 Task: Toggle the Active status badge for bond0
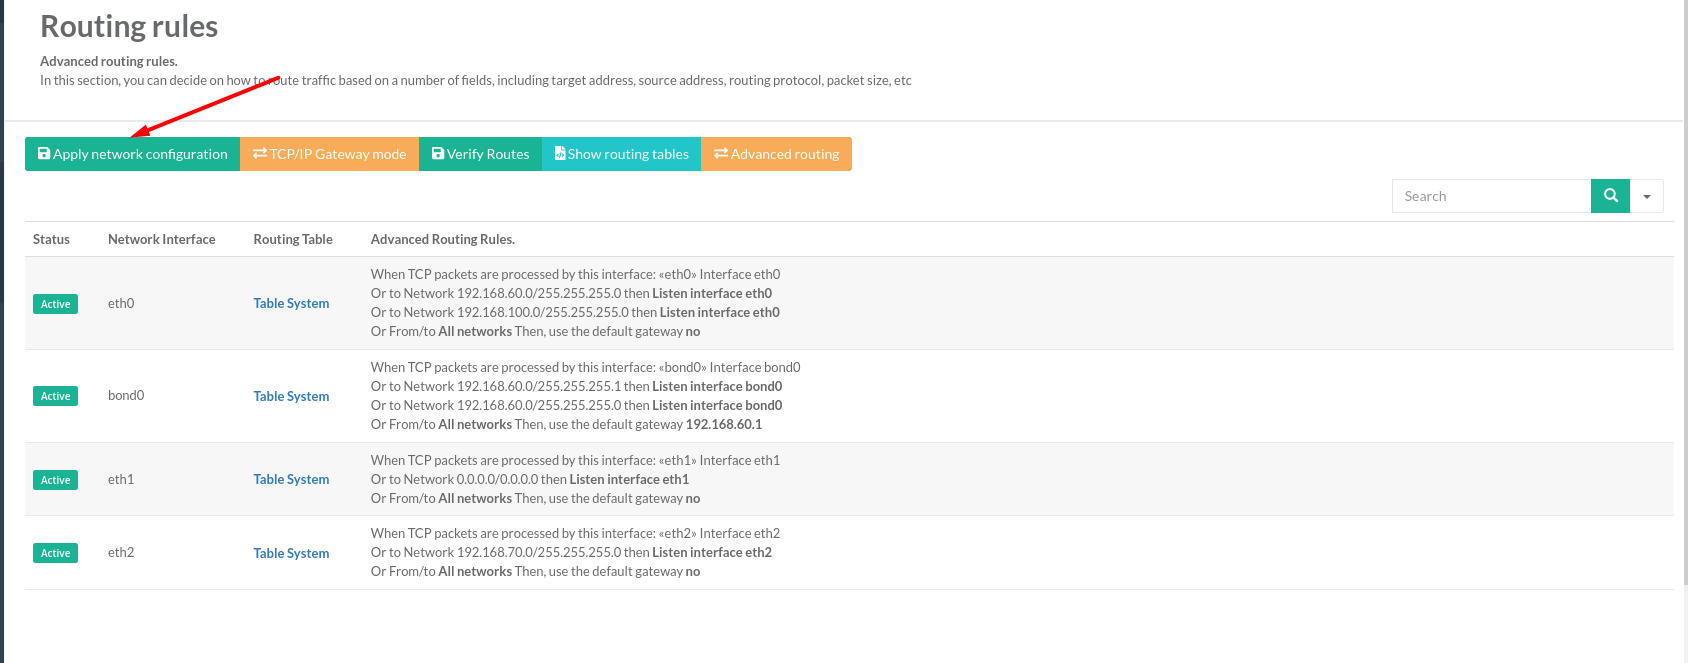[56, 396]
